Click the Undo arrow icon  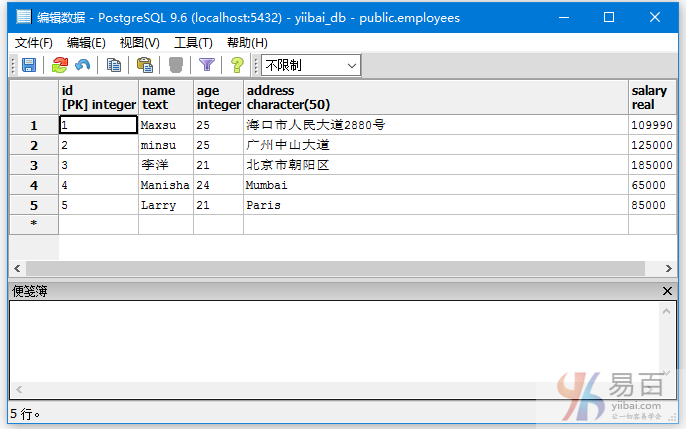[x=82, y=65]
